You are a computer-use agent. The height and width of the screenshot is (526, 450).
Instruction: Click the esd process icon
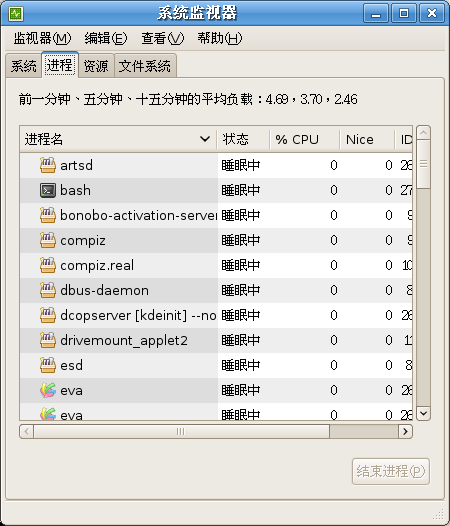48,365
